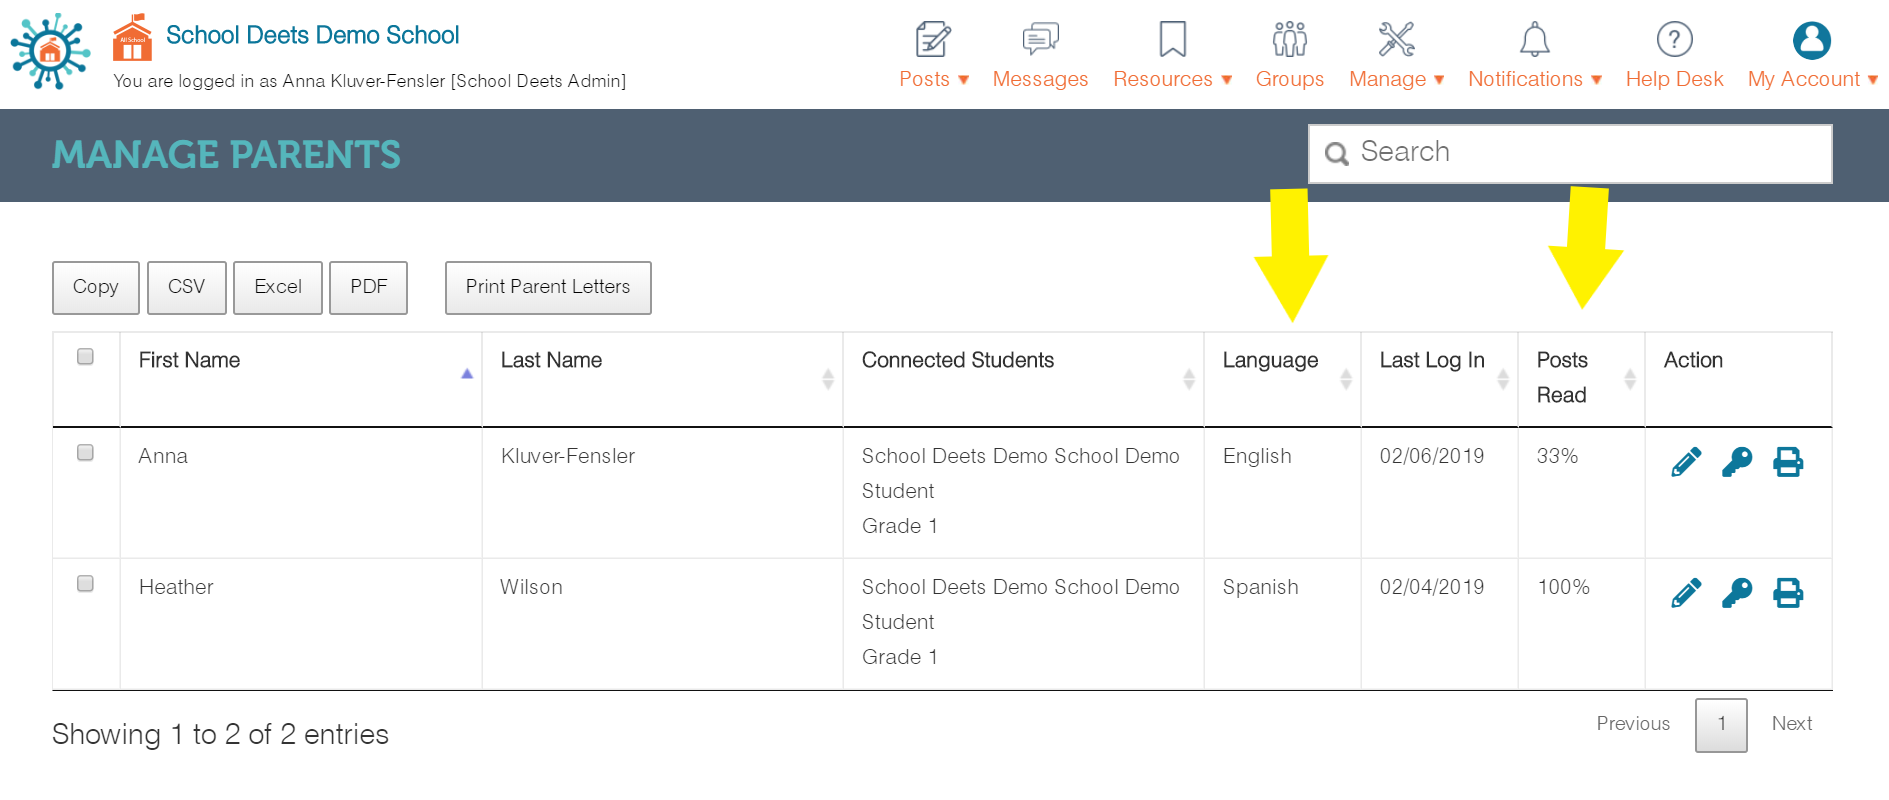Select page 1 in pagination
Image resolution: width=1889 pixels, height=800 pixels.
tap(1721, 725)
